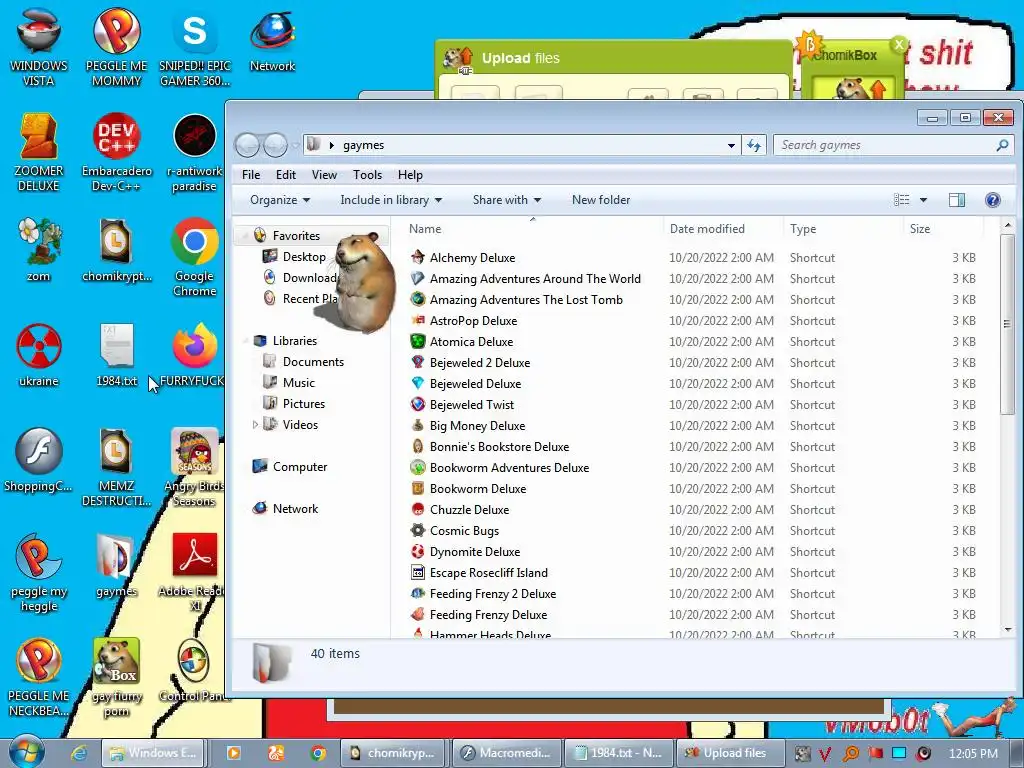Click the Explorer help question mark icon
This screenshot has height=768, width=1024.
(x=992, y=200)
